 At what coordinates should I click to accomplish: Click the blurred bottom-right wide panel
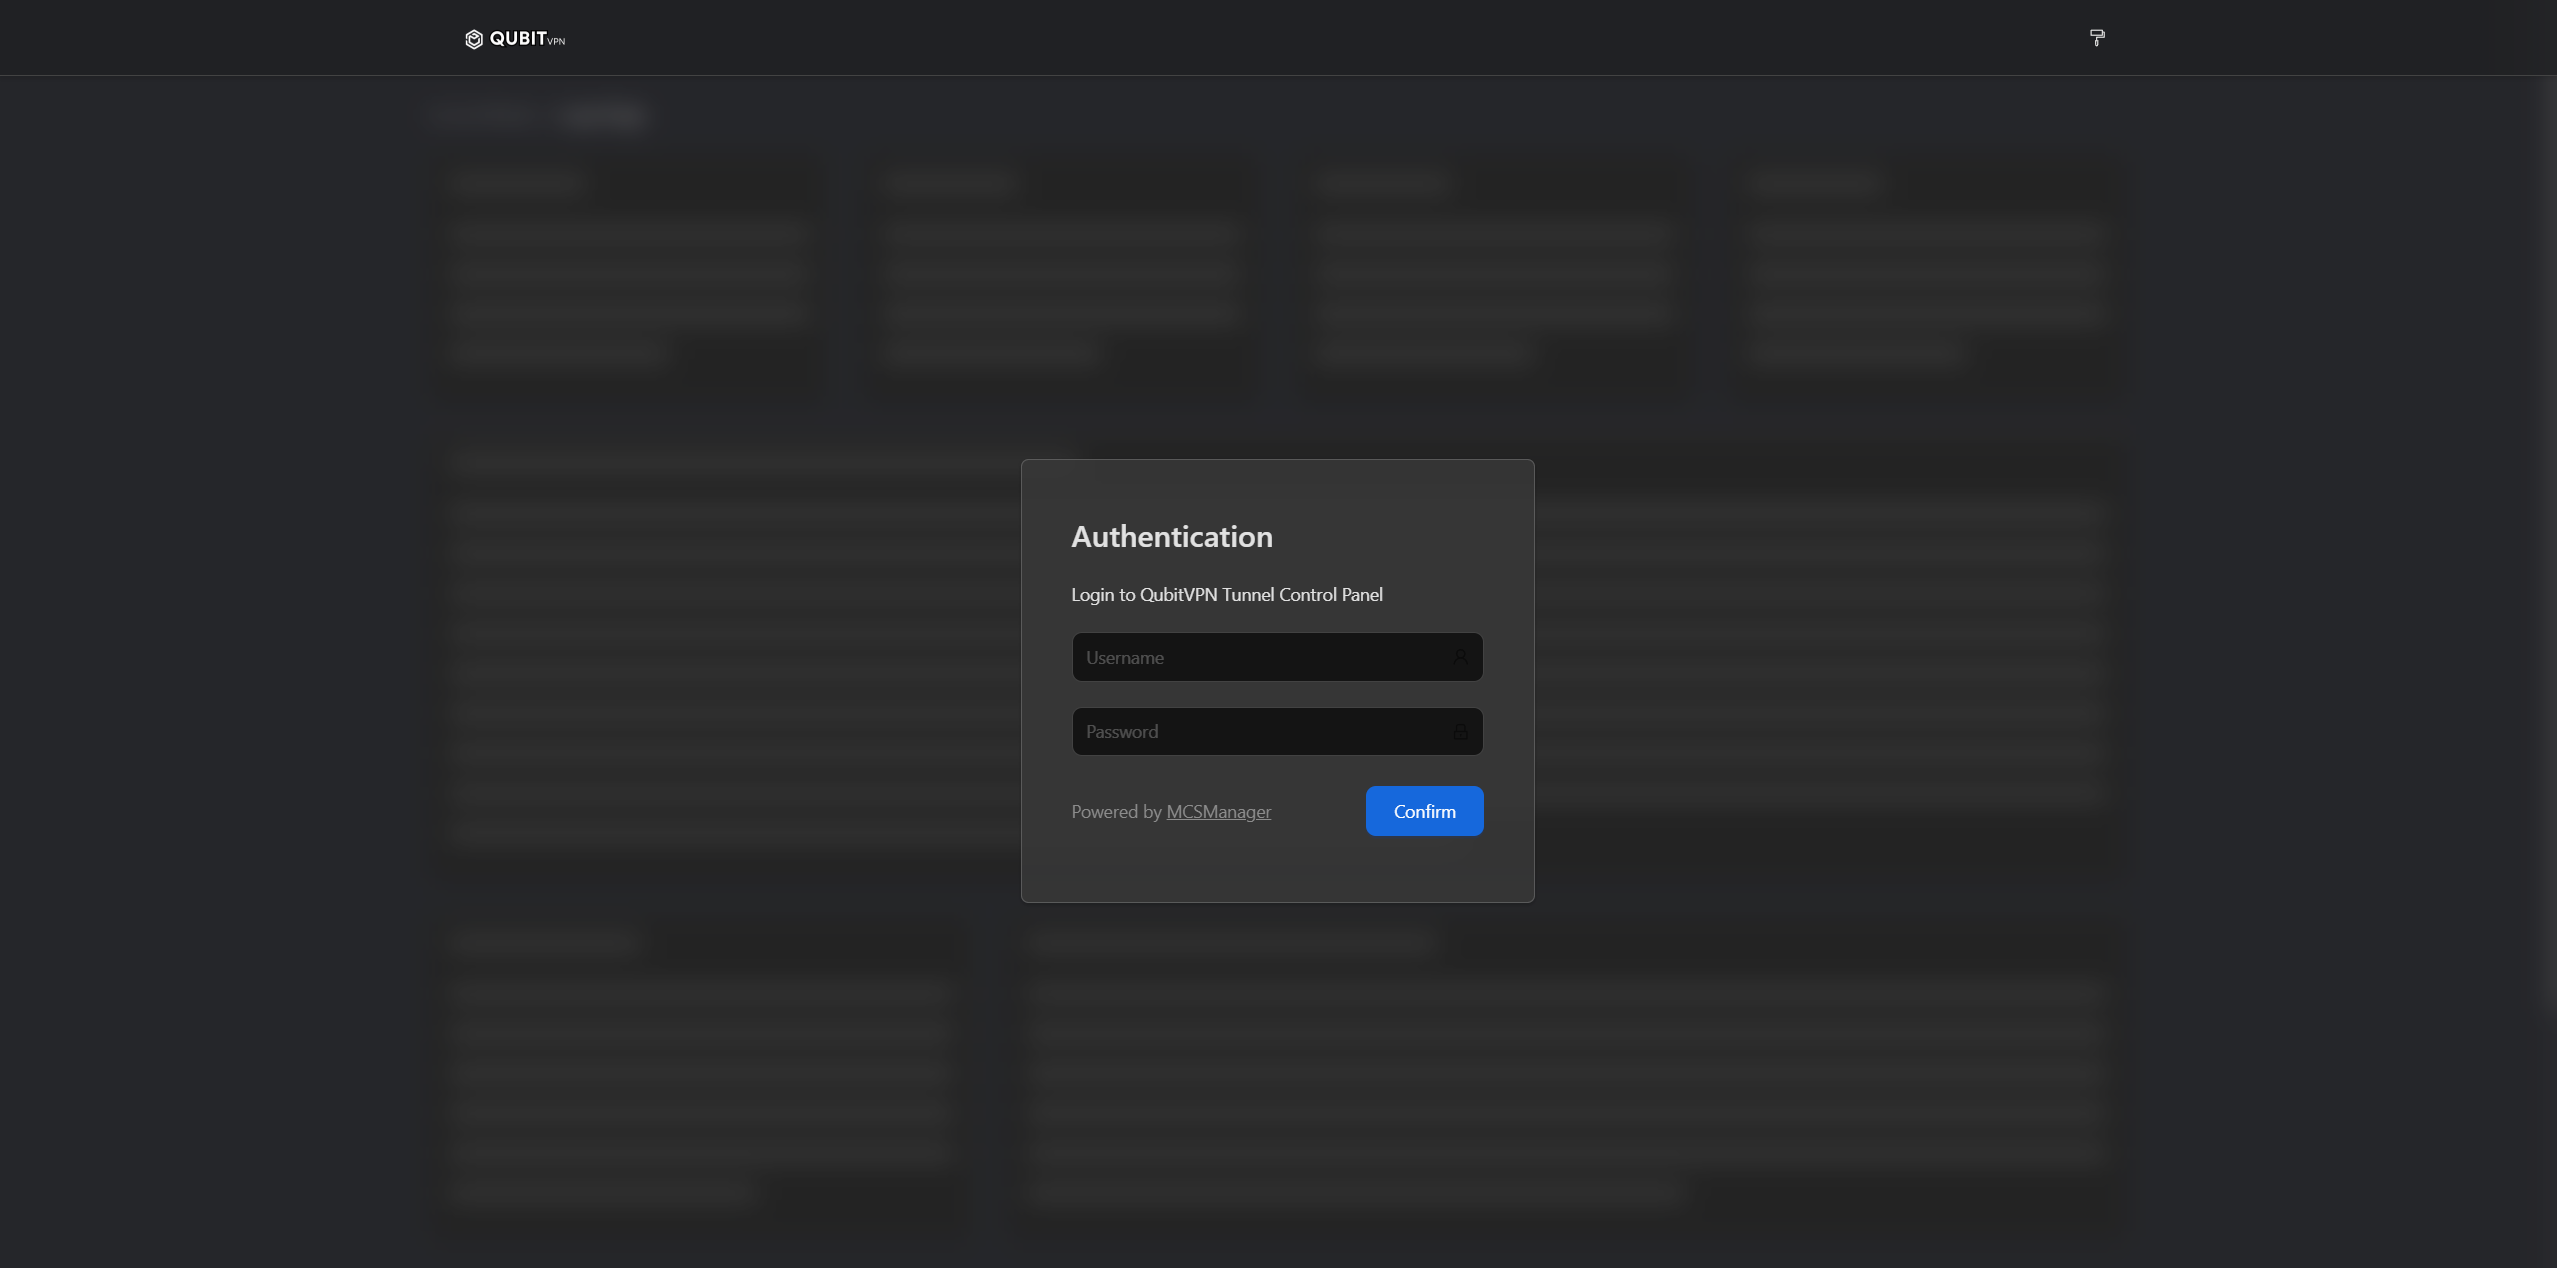tap(1565, 1080)
